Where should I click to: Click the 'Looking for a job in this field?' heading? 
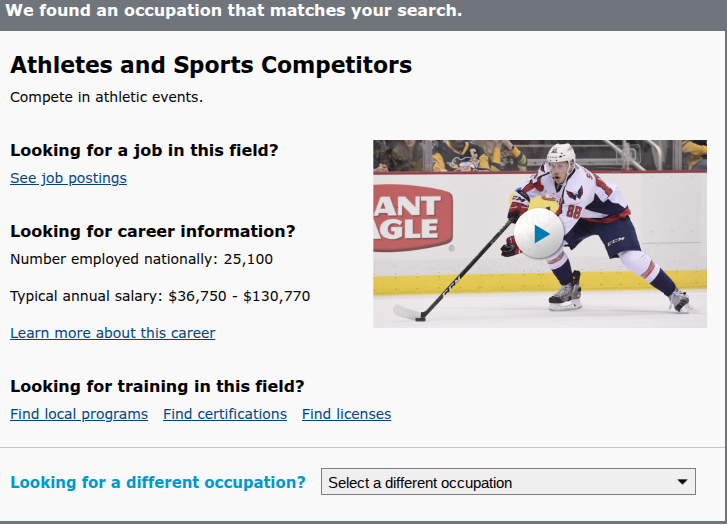click(x=144, y=151)
